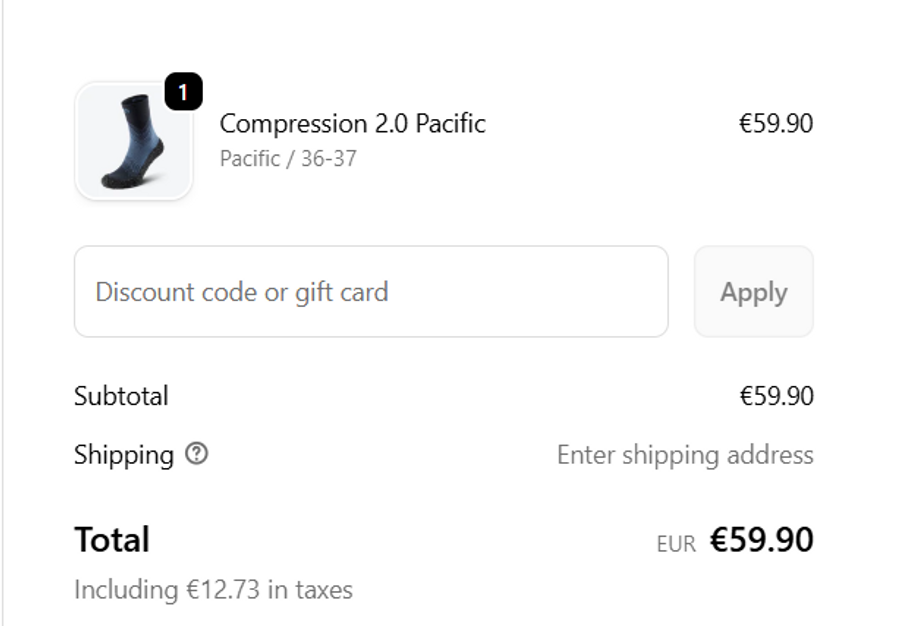The height and width of the screenshot is (626, 900).
Task: Click the bold Total label
Action: 112,540
